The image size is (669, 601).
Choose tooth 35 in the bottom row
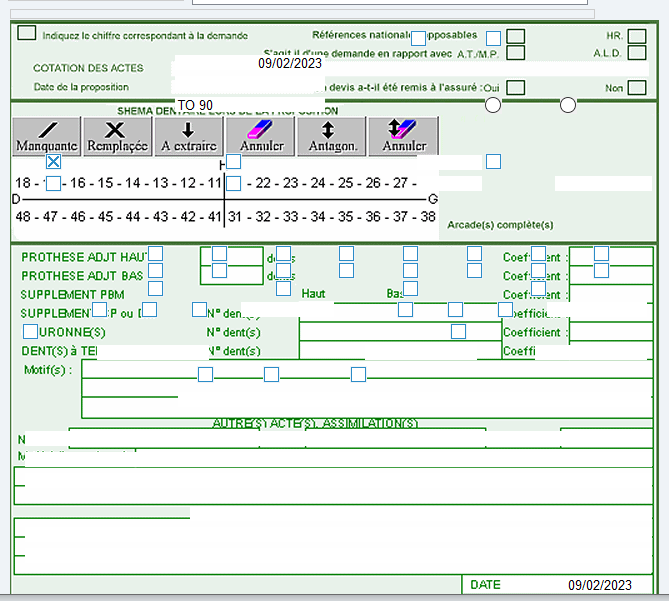click(346, 217)
